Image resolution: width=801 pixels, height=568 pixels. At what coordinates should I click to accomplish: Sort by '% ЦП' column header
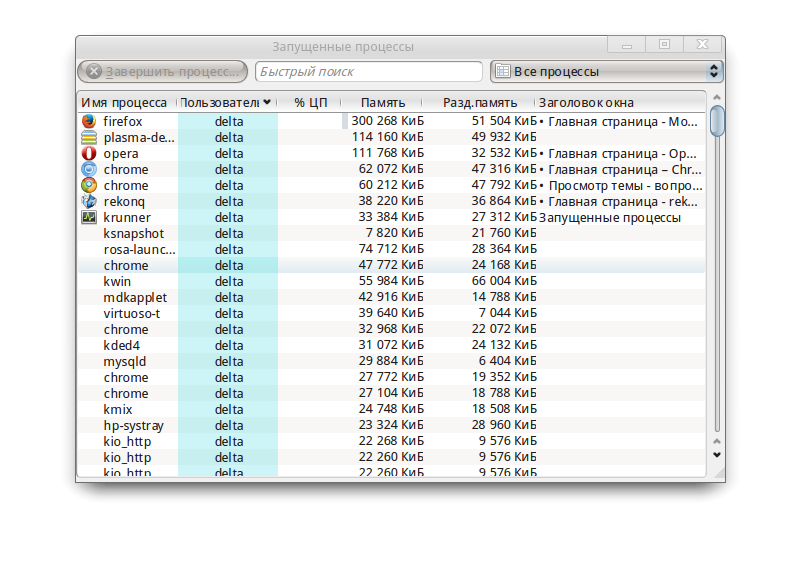311,103
